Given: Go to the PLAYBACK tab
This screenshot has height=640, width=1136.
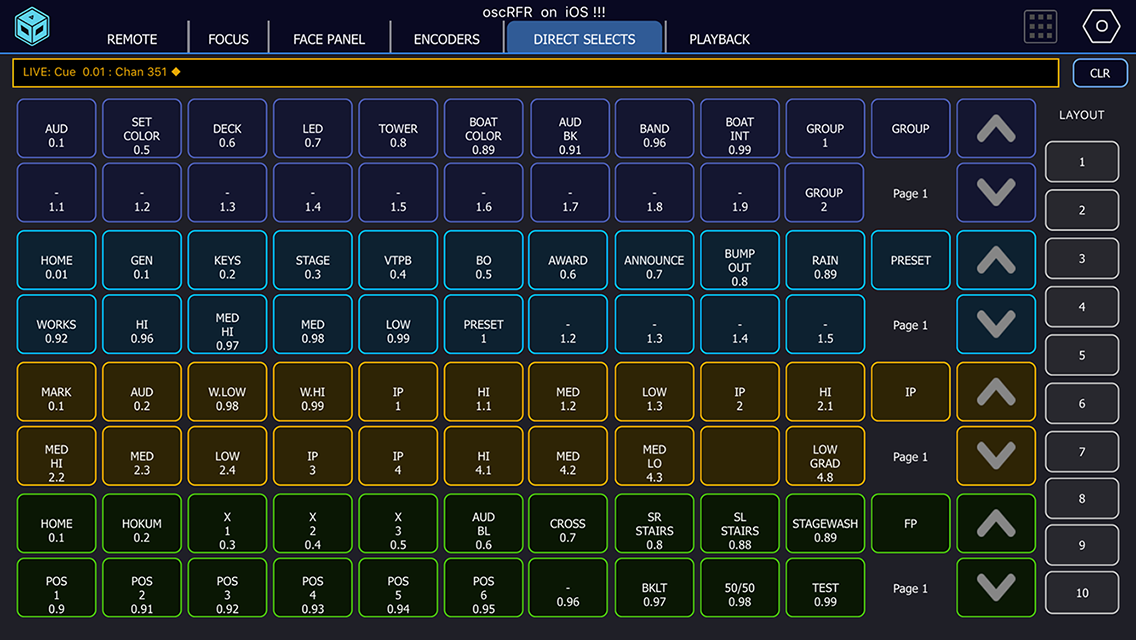Looking at the screenshot, I should pyautogui.click(x=719, y=39).
